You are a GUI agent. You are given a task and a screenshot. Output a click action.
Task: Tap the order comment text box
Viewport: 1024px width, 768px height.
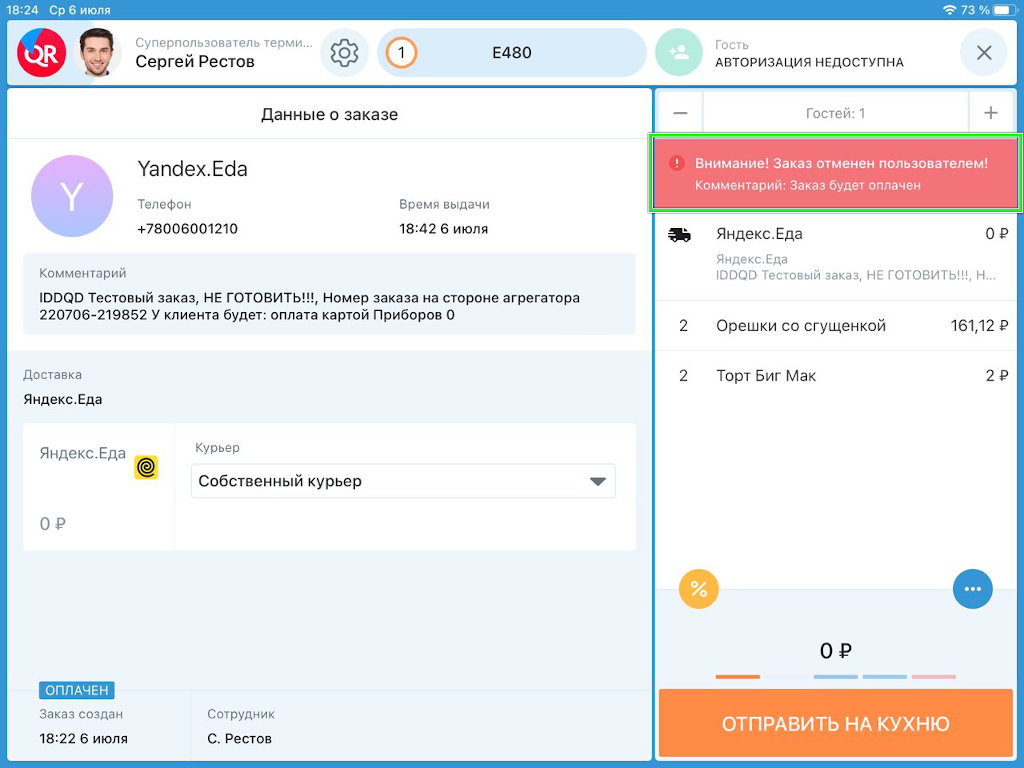[329, 294]
